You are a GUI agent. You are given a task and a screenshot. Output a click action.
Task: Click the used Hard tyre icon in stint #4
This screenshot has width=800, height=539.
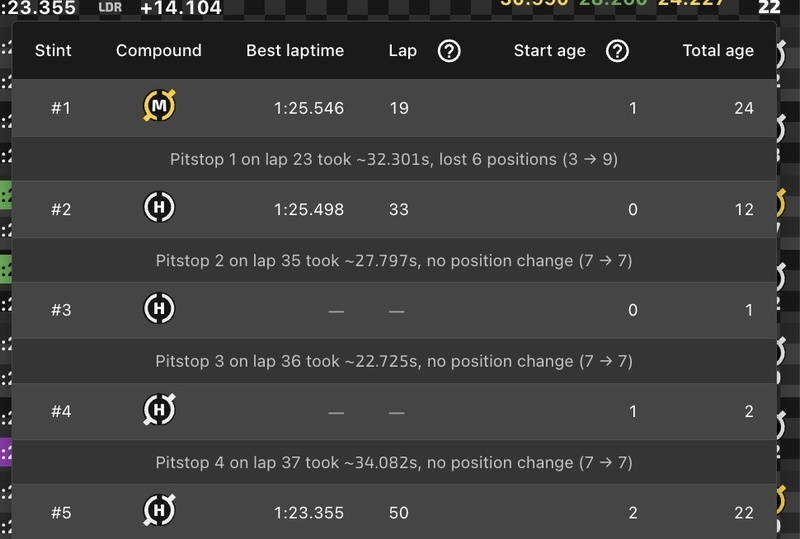pyautogui.click(x=159, y=409)
